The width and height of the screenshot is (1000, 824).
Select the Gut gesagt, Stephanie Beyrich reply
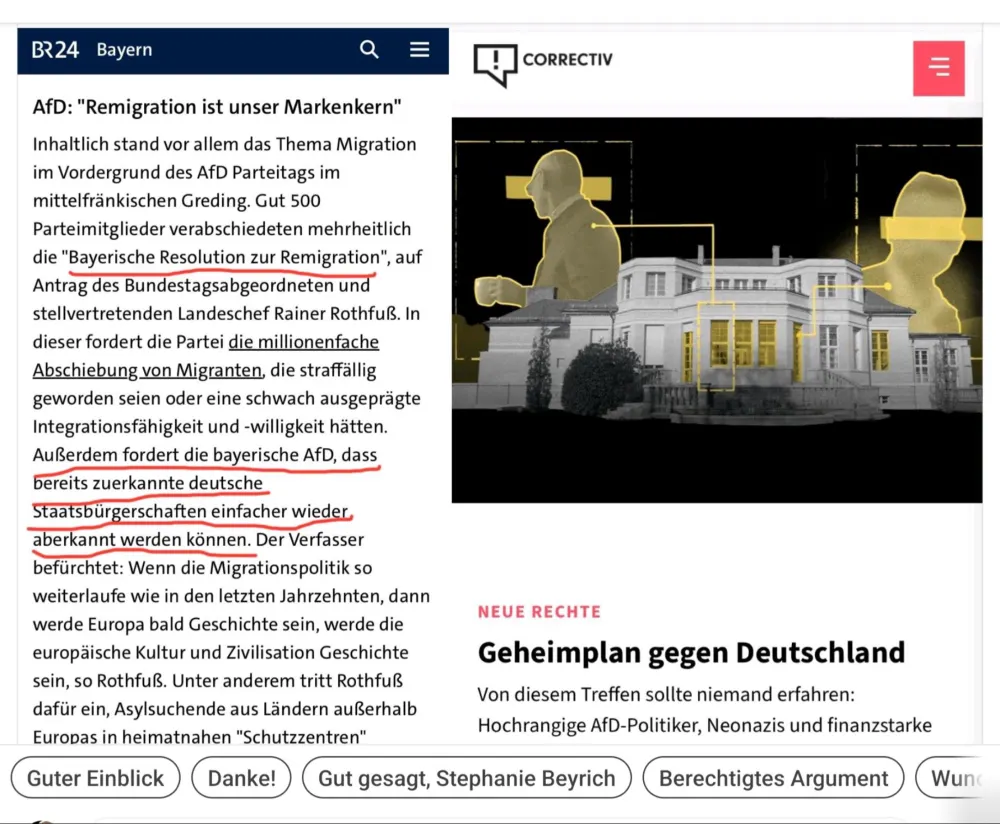466,778
